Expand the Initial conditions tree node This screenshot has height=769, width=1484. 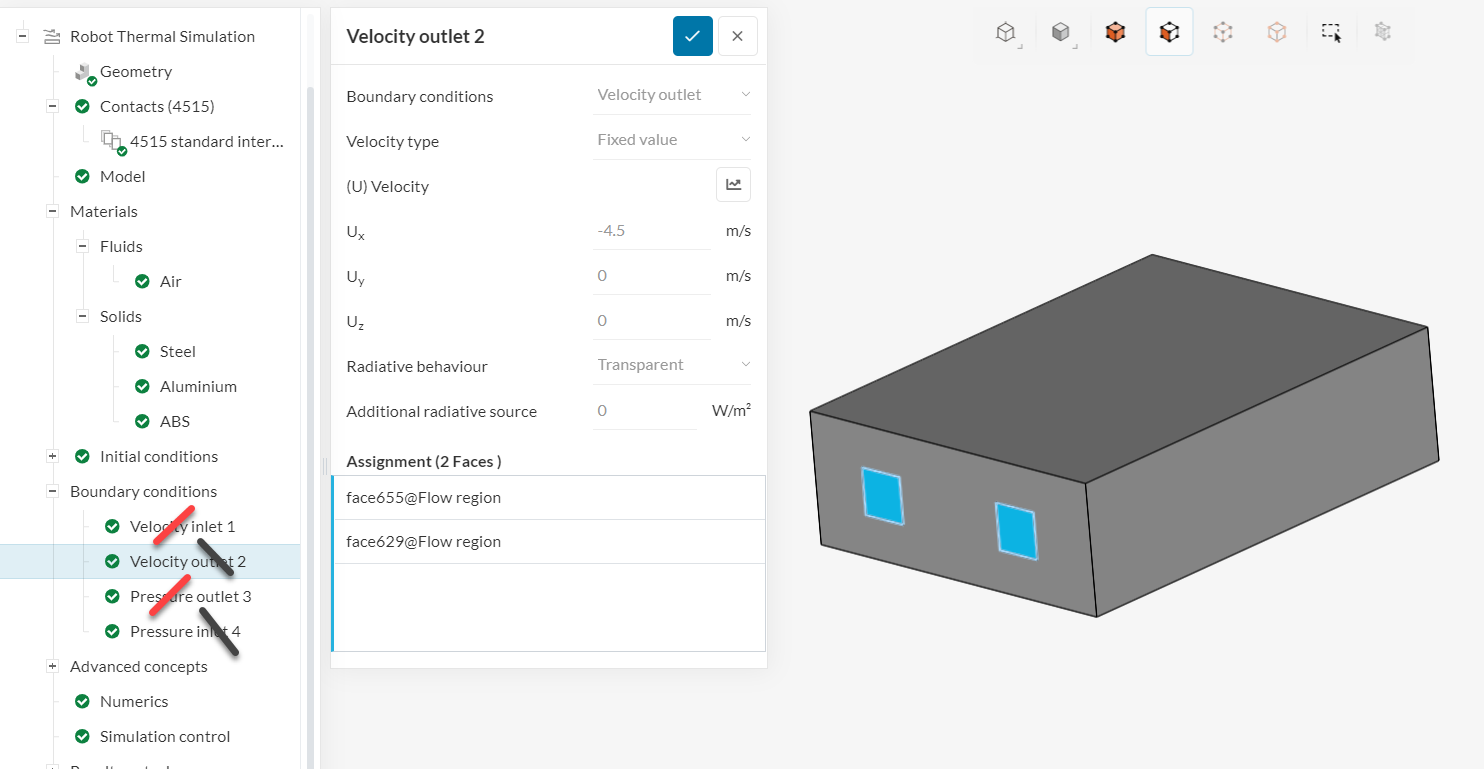pyautogui.click(x=52, y=456)
